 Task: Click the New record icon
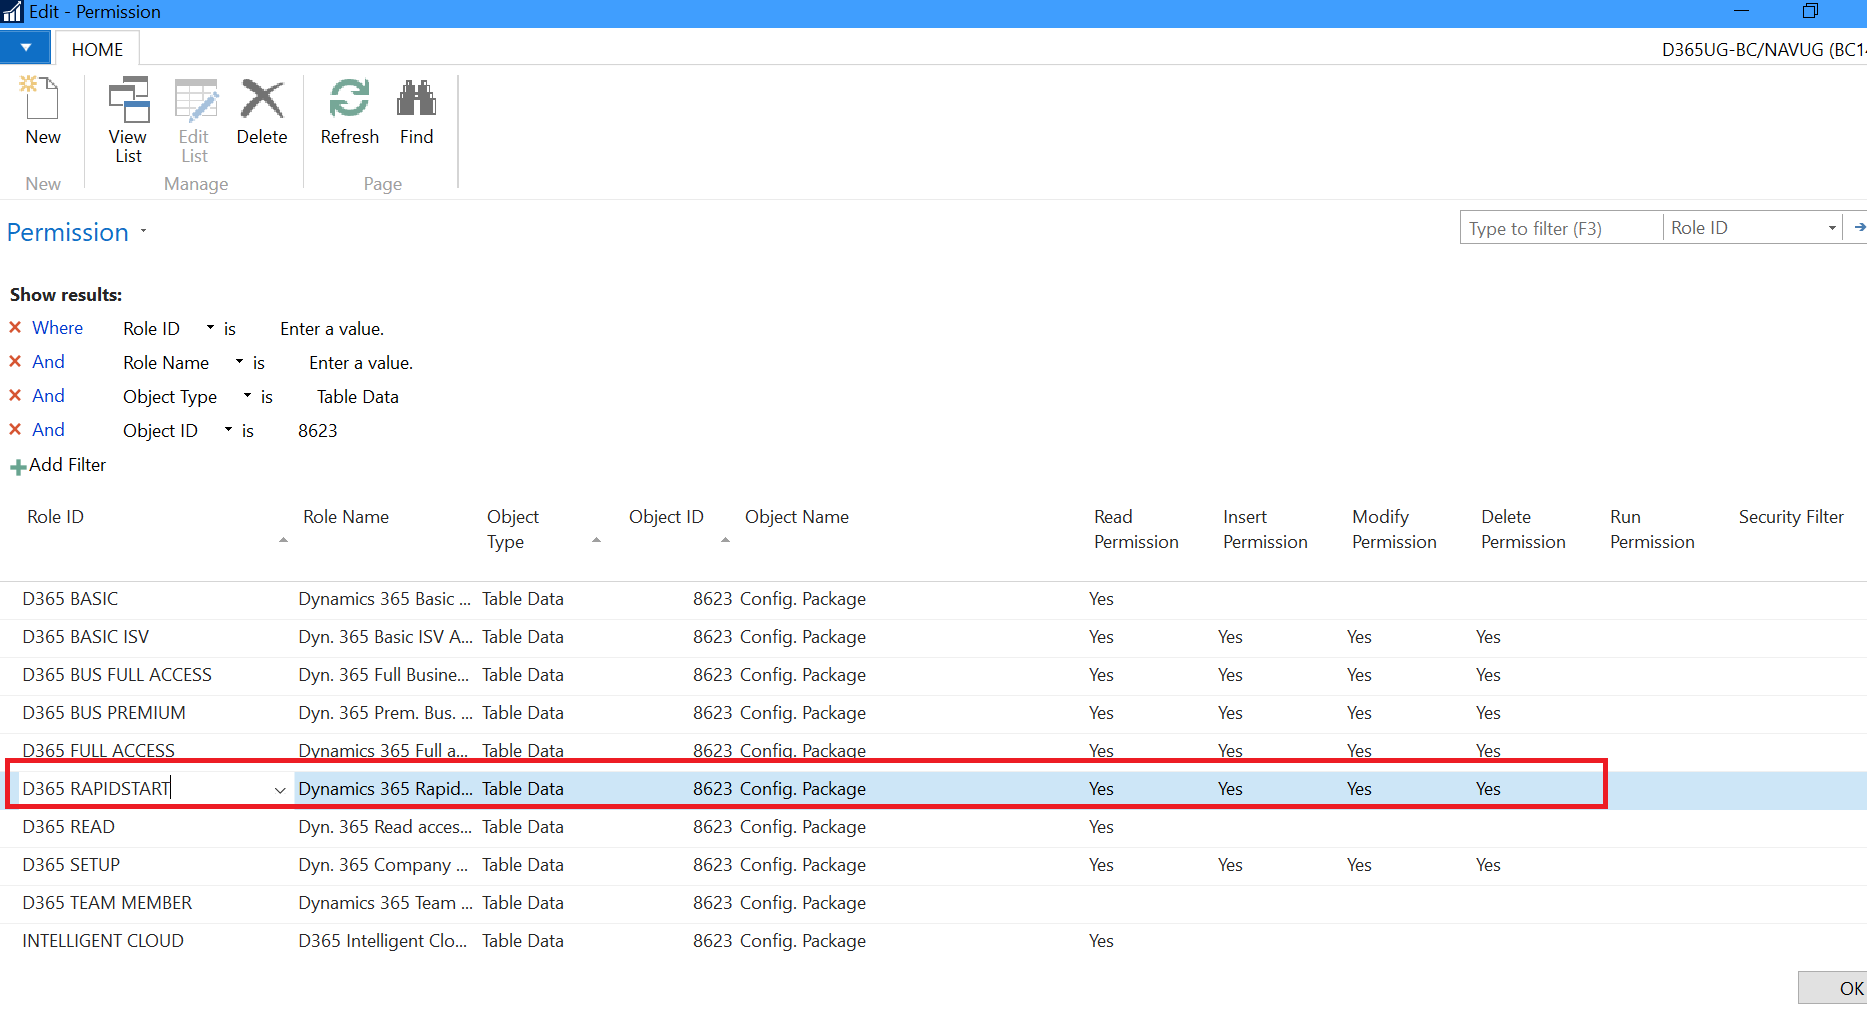42,110
